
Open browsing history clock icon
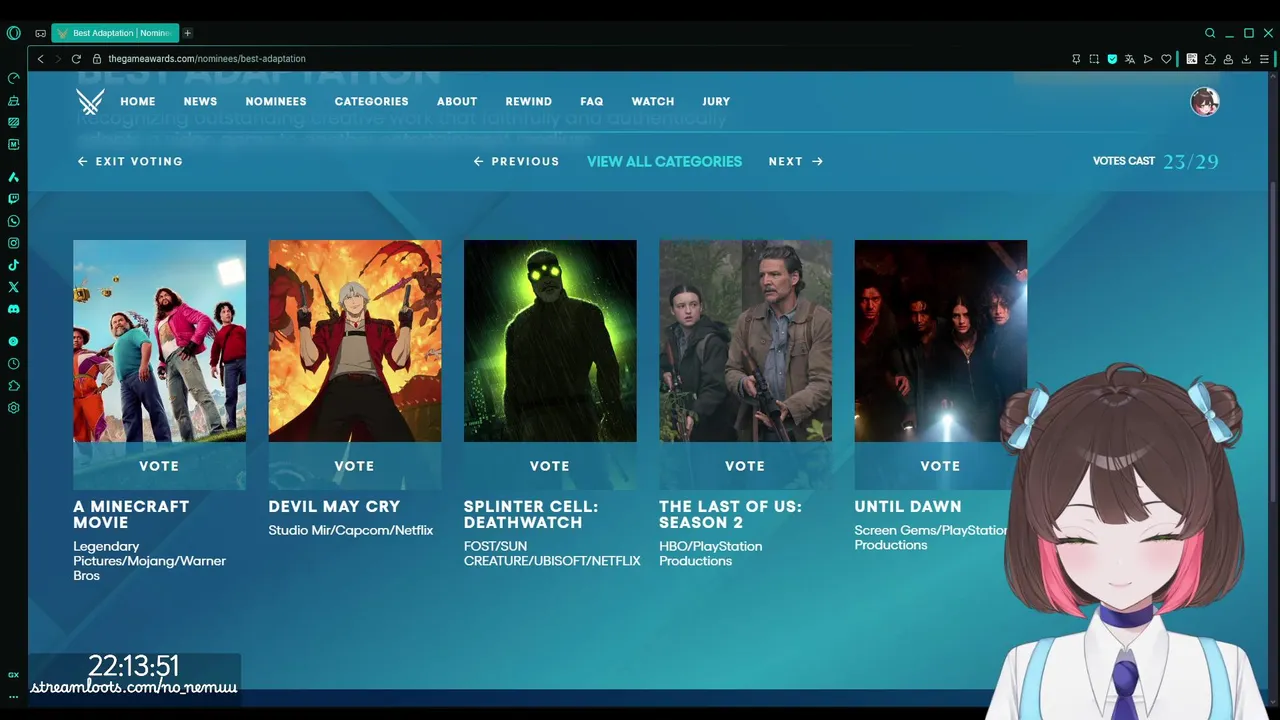pos(13,364)
